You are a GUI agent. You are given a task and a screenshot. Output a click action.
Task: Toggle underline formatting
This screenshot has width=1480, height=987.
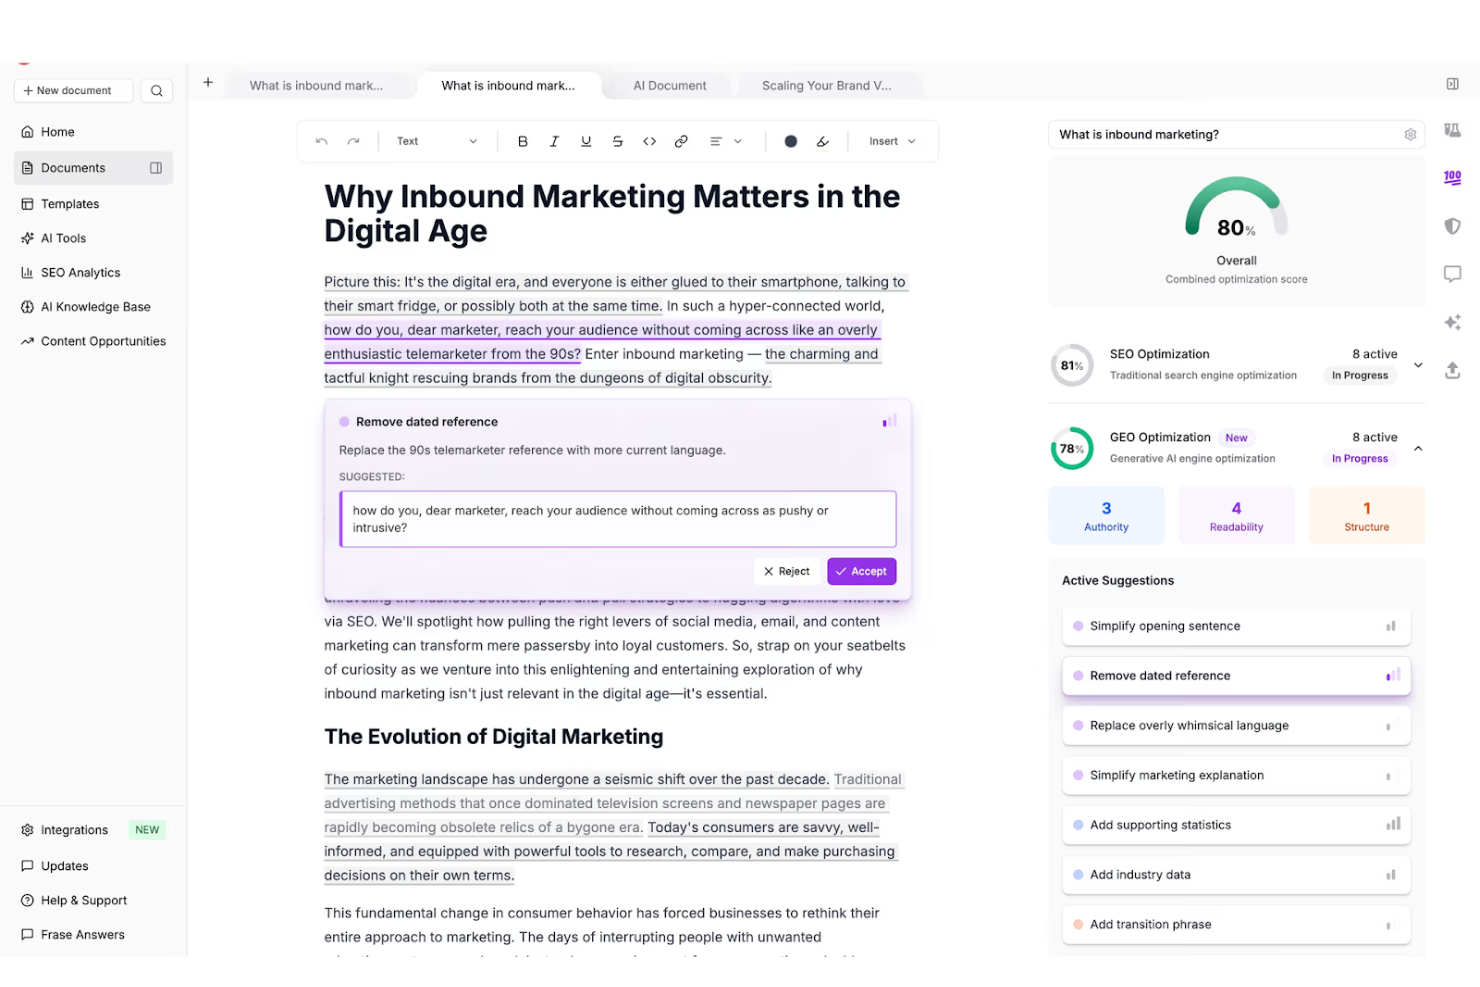tap(586, 142)
